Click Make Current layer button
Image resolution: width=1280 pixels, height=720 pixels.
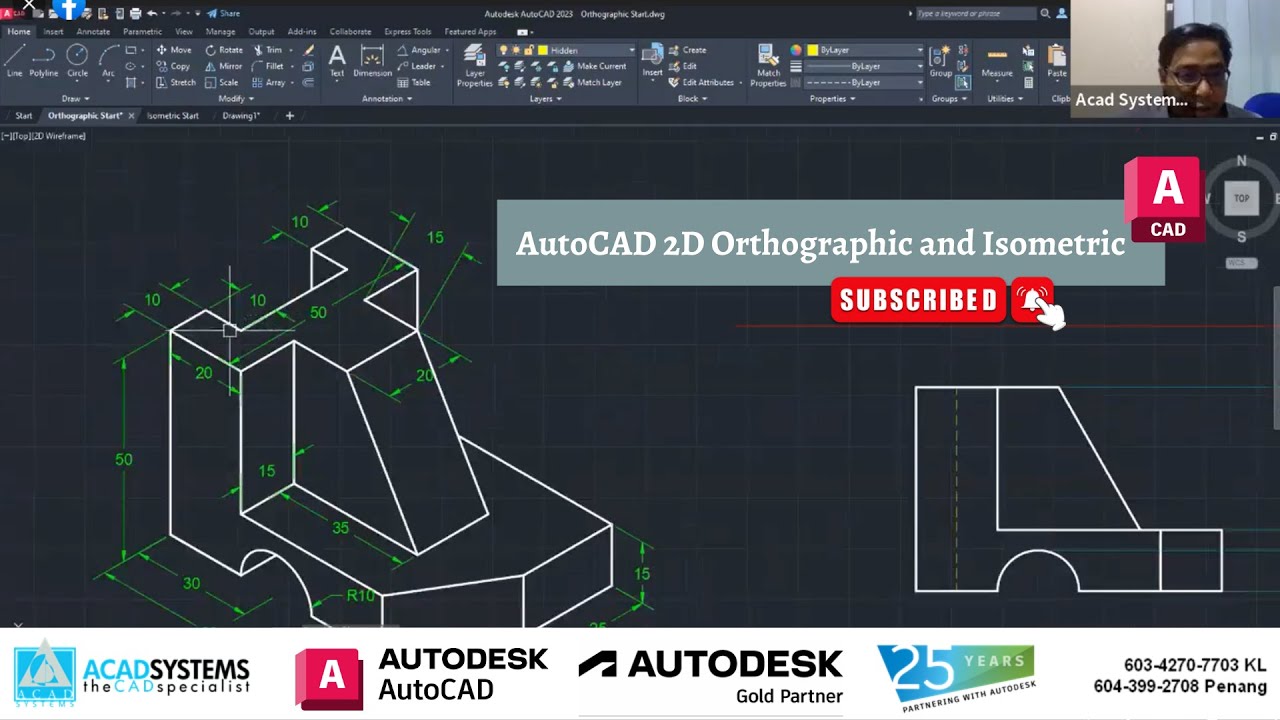click(x=593, y=66)
